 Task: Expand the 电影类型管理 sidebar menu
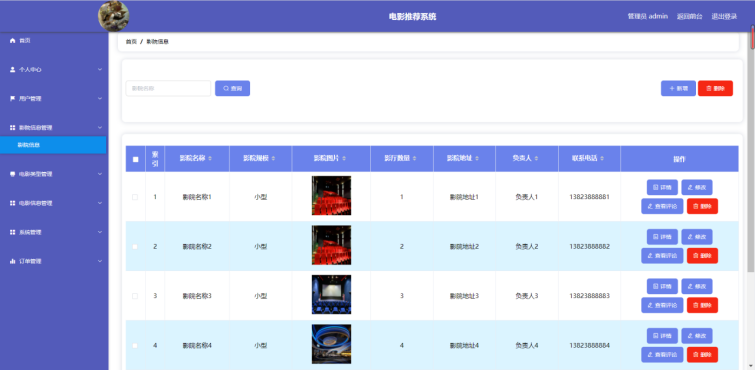54,174
